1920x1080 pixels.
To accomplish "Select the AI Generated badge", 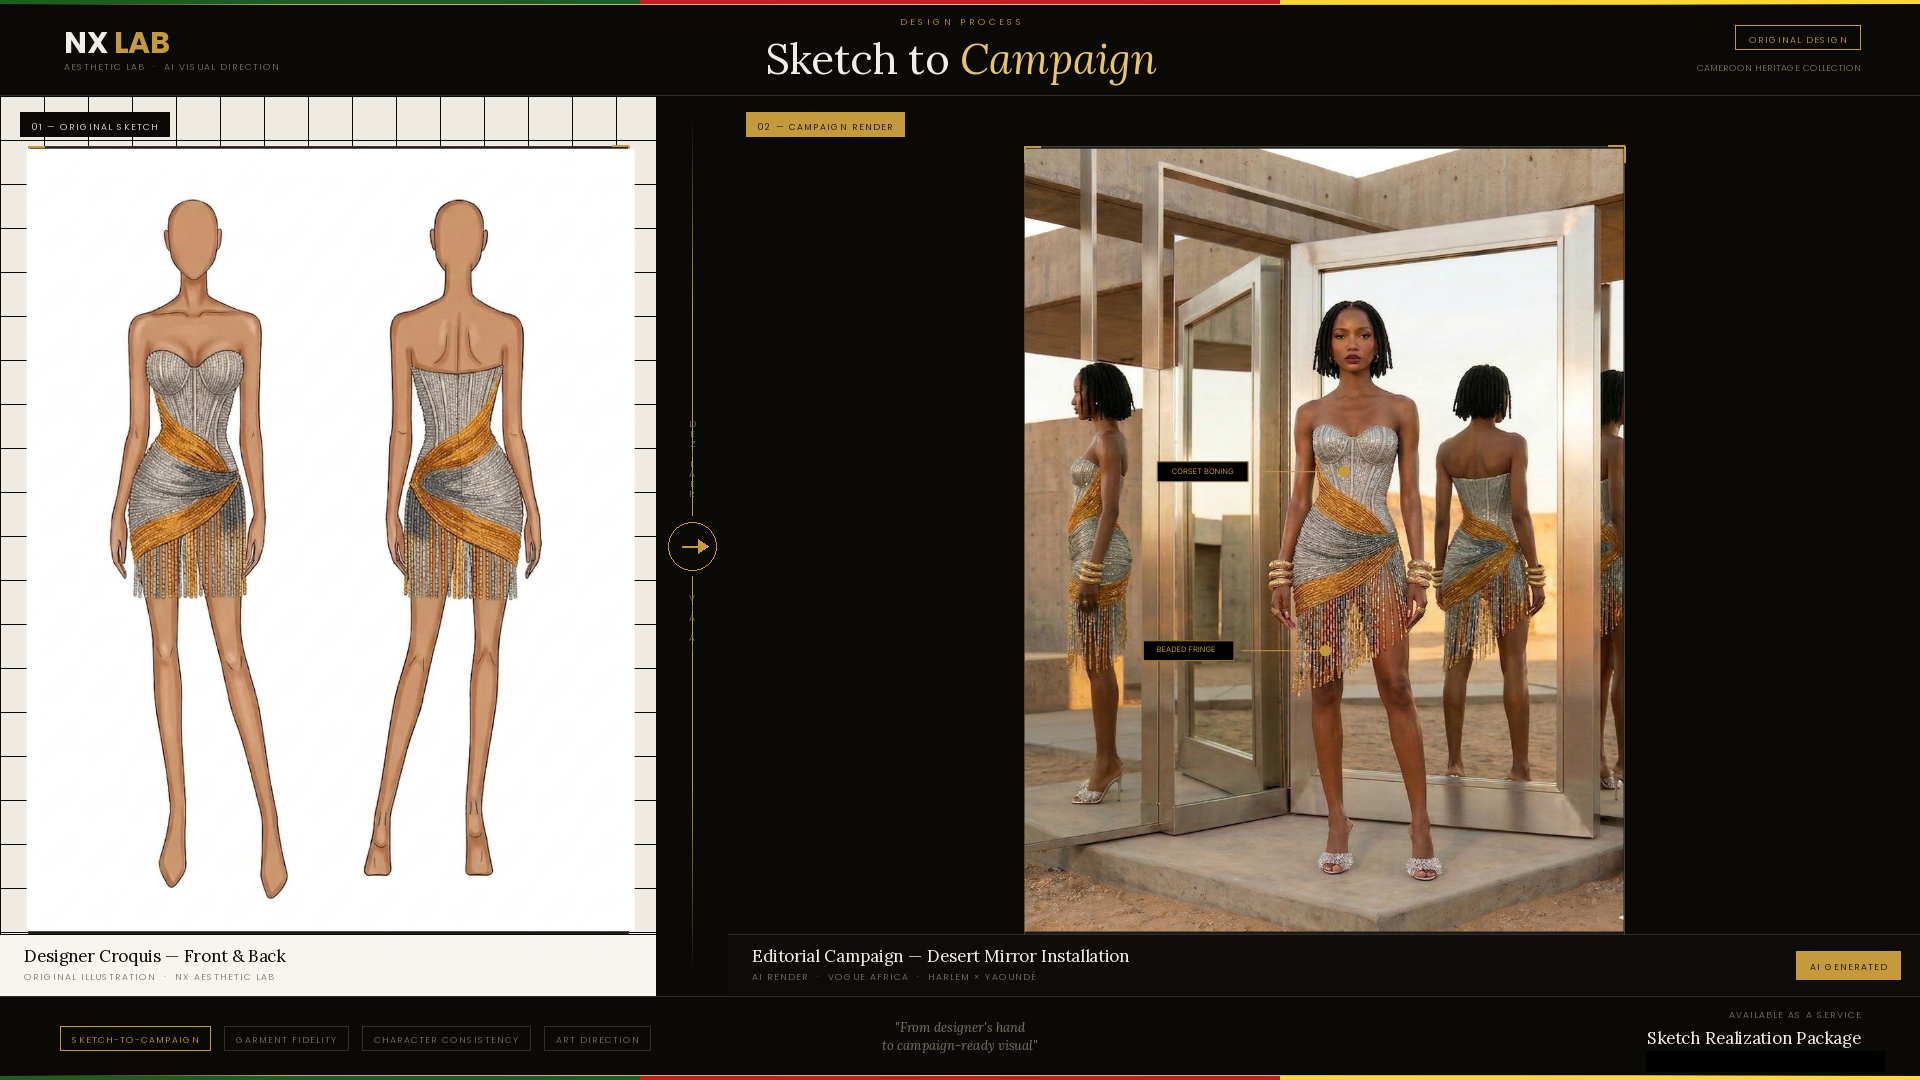I will click(1847, 965).
